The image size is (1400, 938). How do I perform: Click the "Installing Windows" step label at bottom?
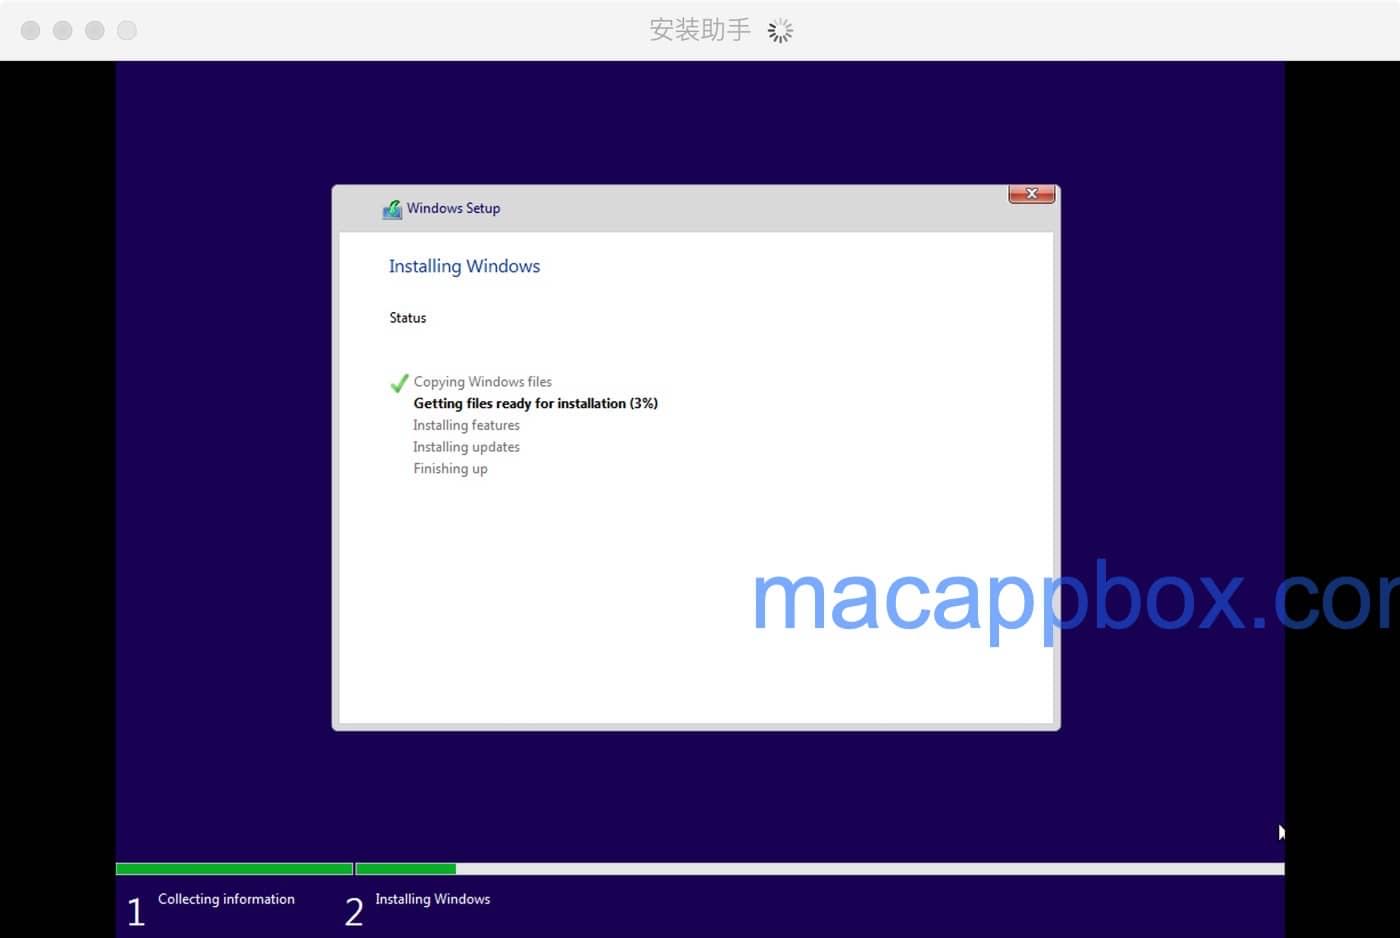click(x=433, y=899)
